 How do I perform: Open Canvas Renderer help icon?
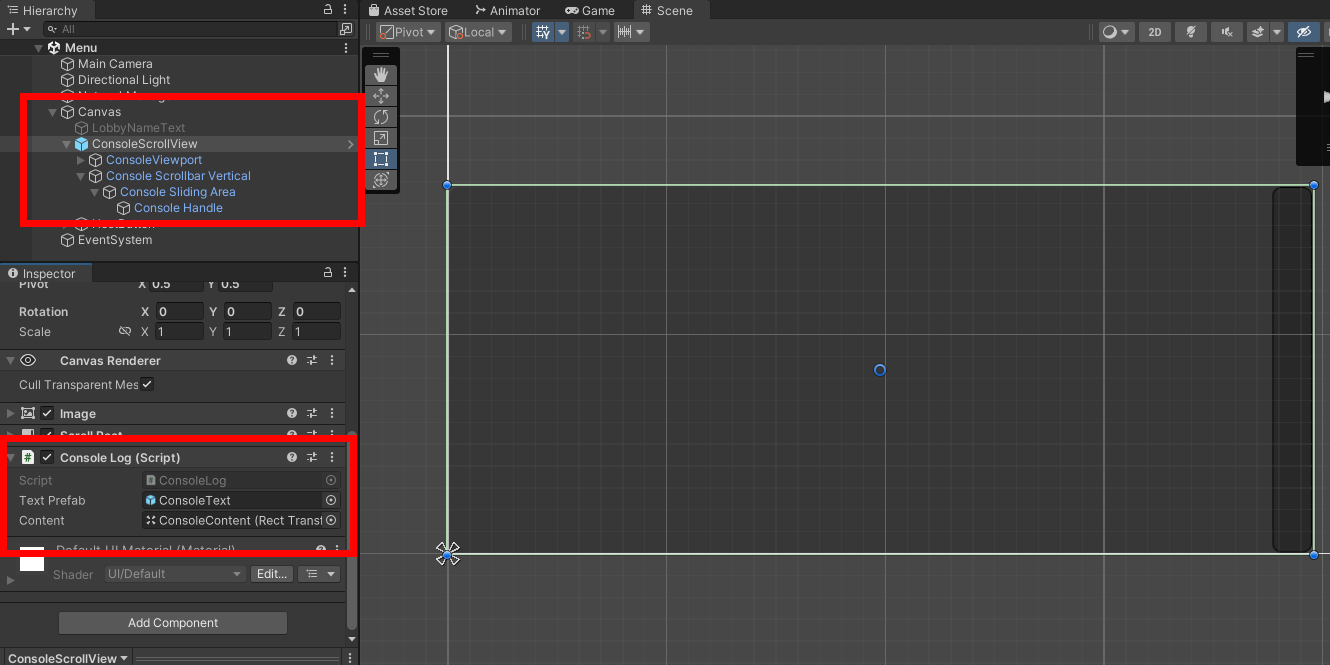coord(292,361)
